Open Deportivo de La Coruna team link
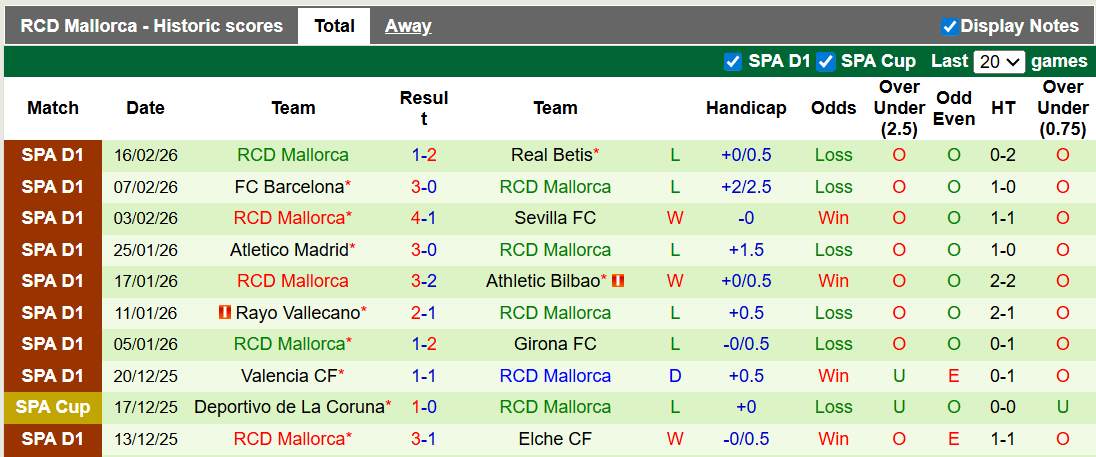 pyautogui.click(x=289, y=407)
